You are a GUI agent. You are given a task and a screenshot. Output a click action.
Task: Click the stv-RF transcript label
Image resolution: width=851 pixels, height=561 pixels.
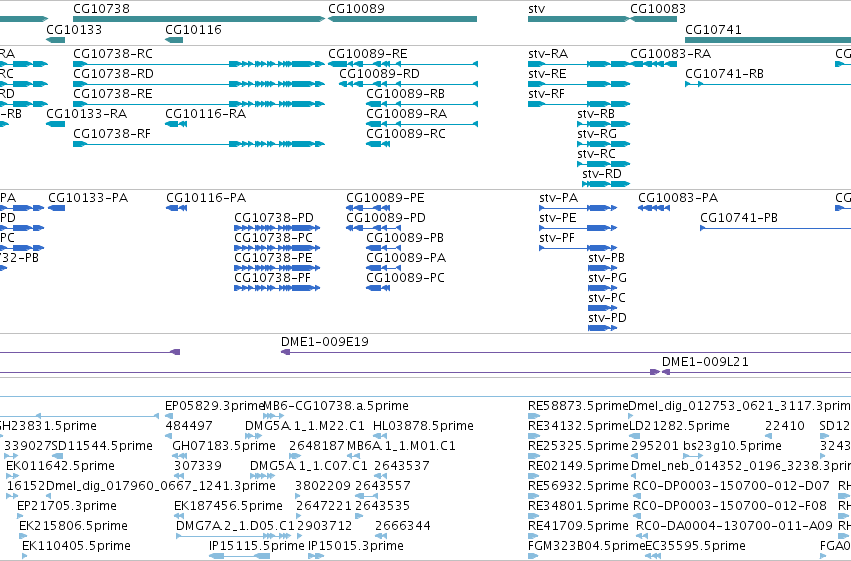[x=547, y=94]
